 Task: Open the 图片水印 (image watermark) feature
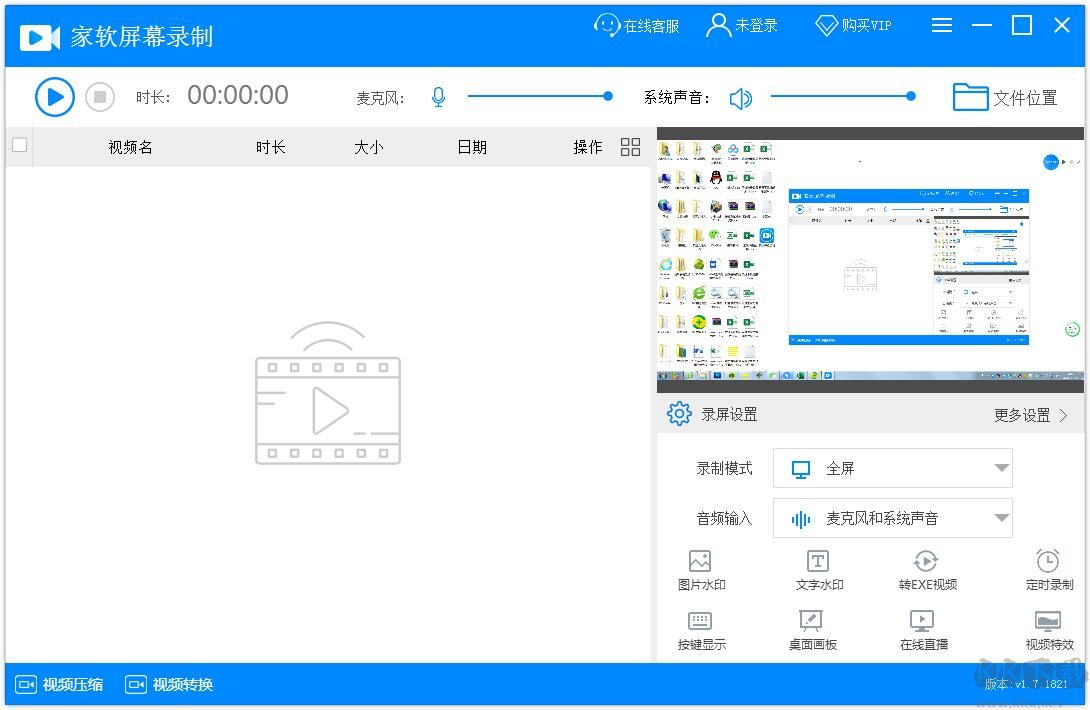[x=701, y=570]
